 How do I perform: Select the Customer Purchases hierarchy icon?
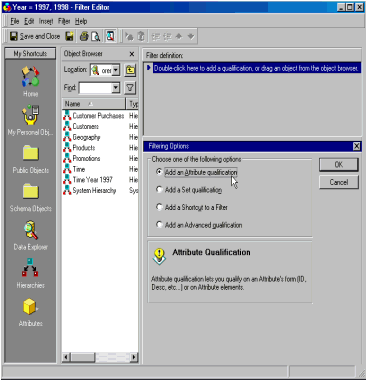tap(67, 116)
